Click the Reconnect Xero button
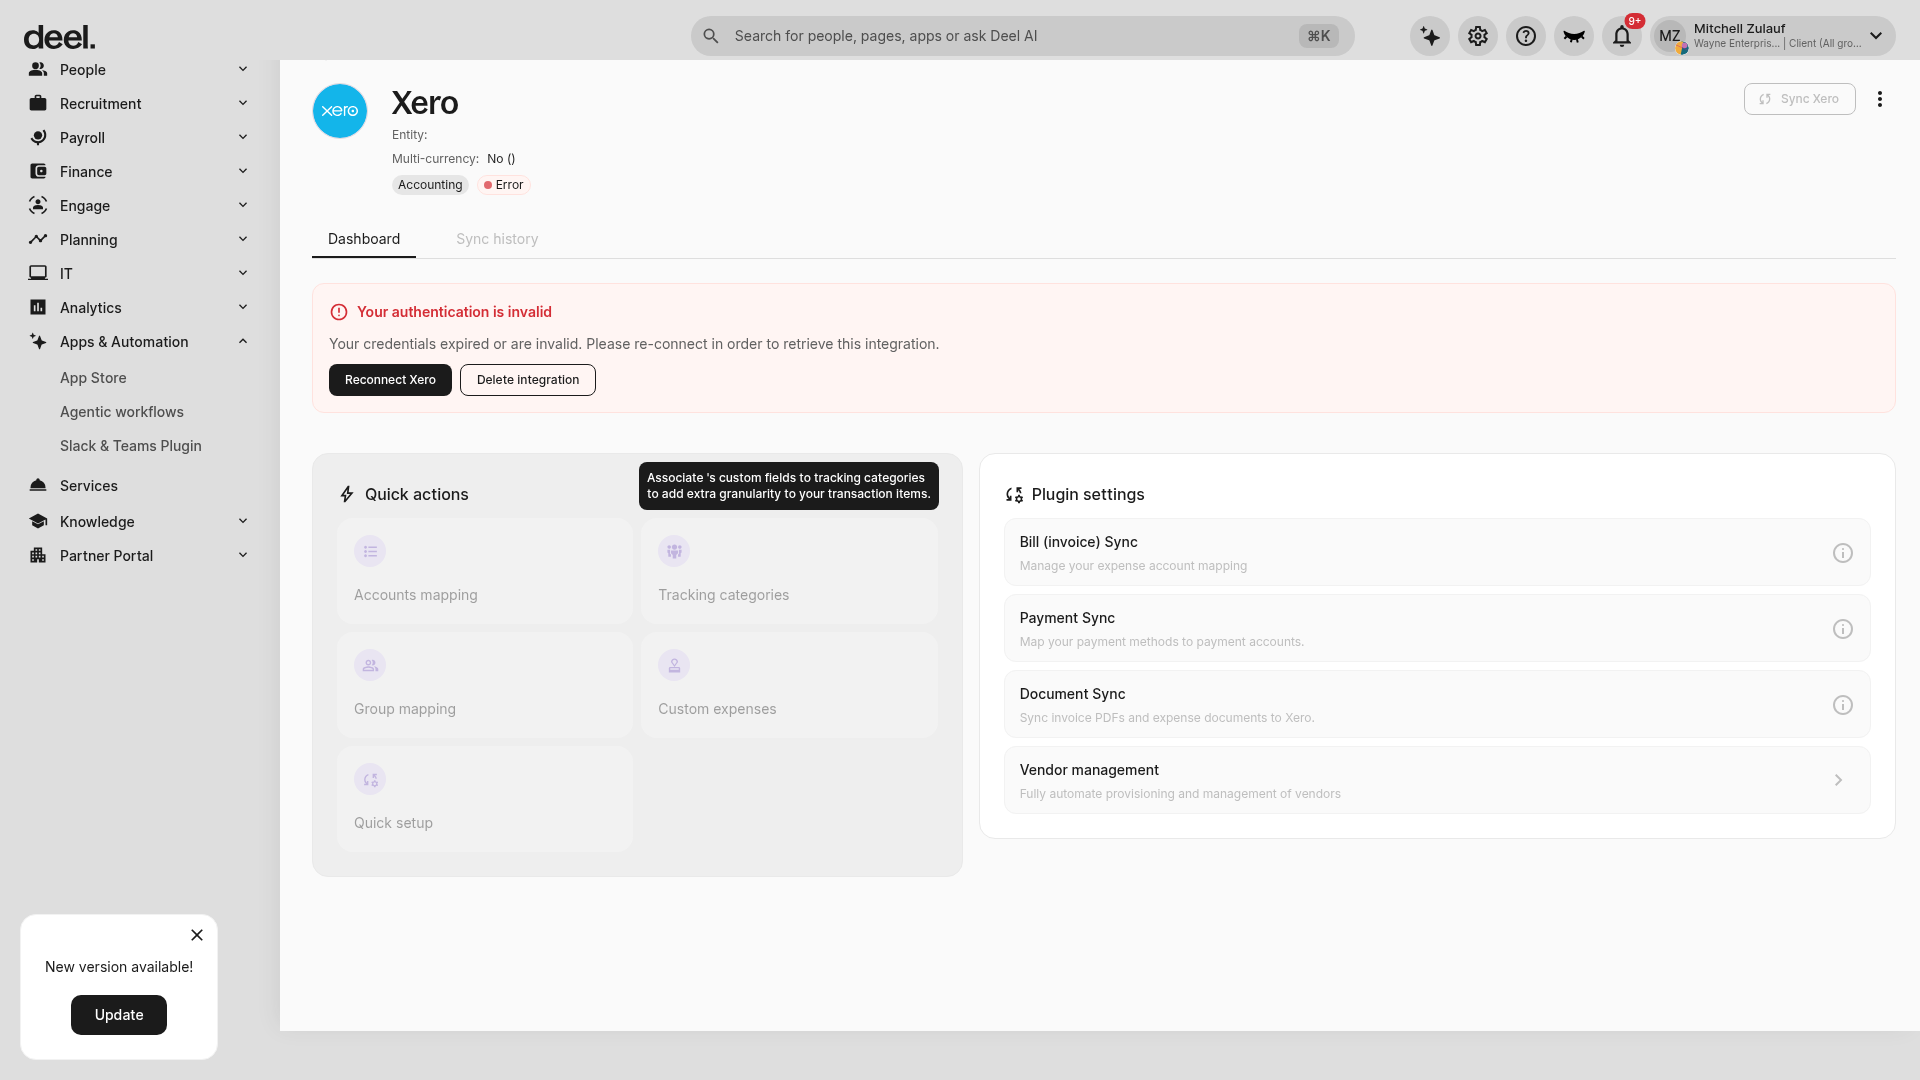Image resolution: width=1920 pixels, height=1080 pixels. pyautogui.click(x=390, y=380)
